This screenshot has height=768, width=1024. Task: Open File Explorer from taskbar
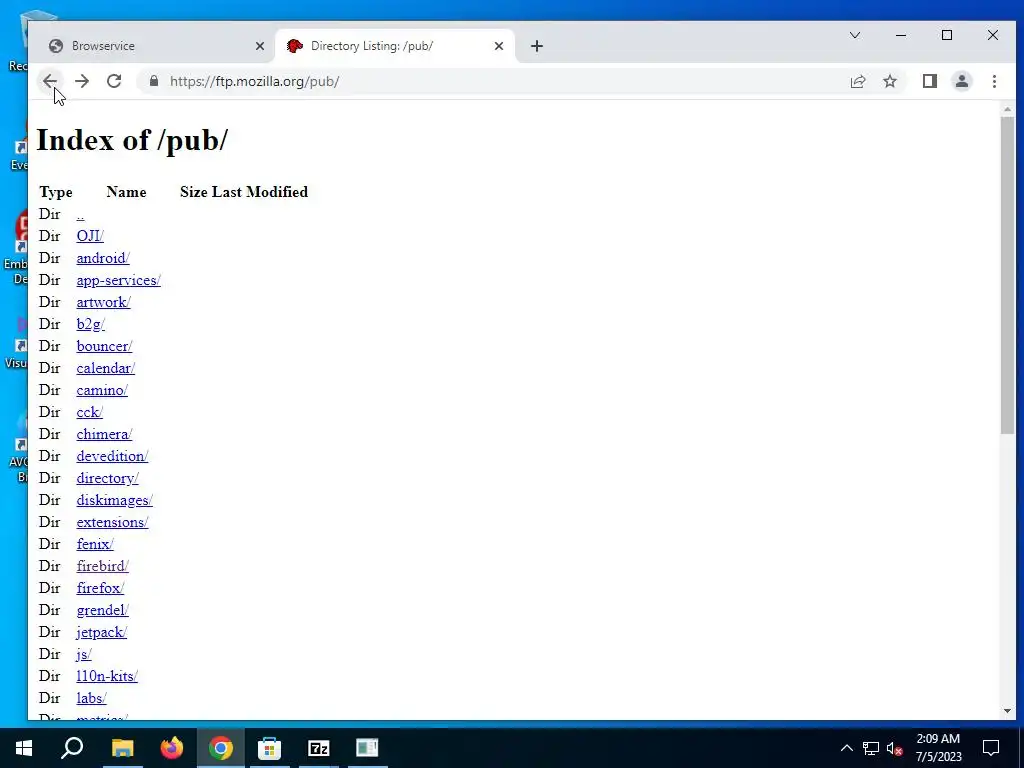122,748
